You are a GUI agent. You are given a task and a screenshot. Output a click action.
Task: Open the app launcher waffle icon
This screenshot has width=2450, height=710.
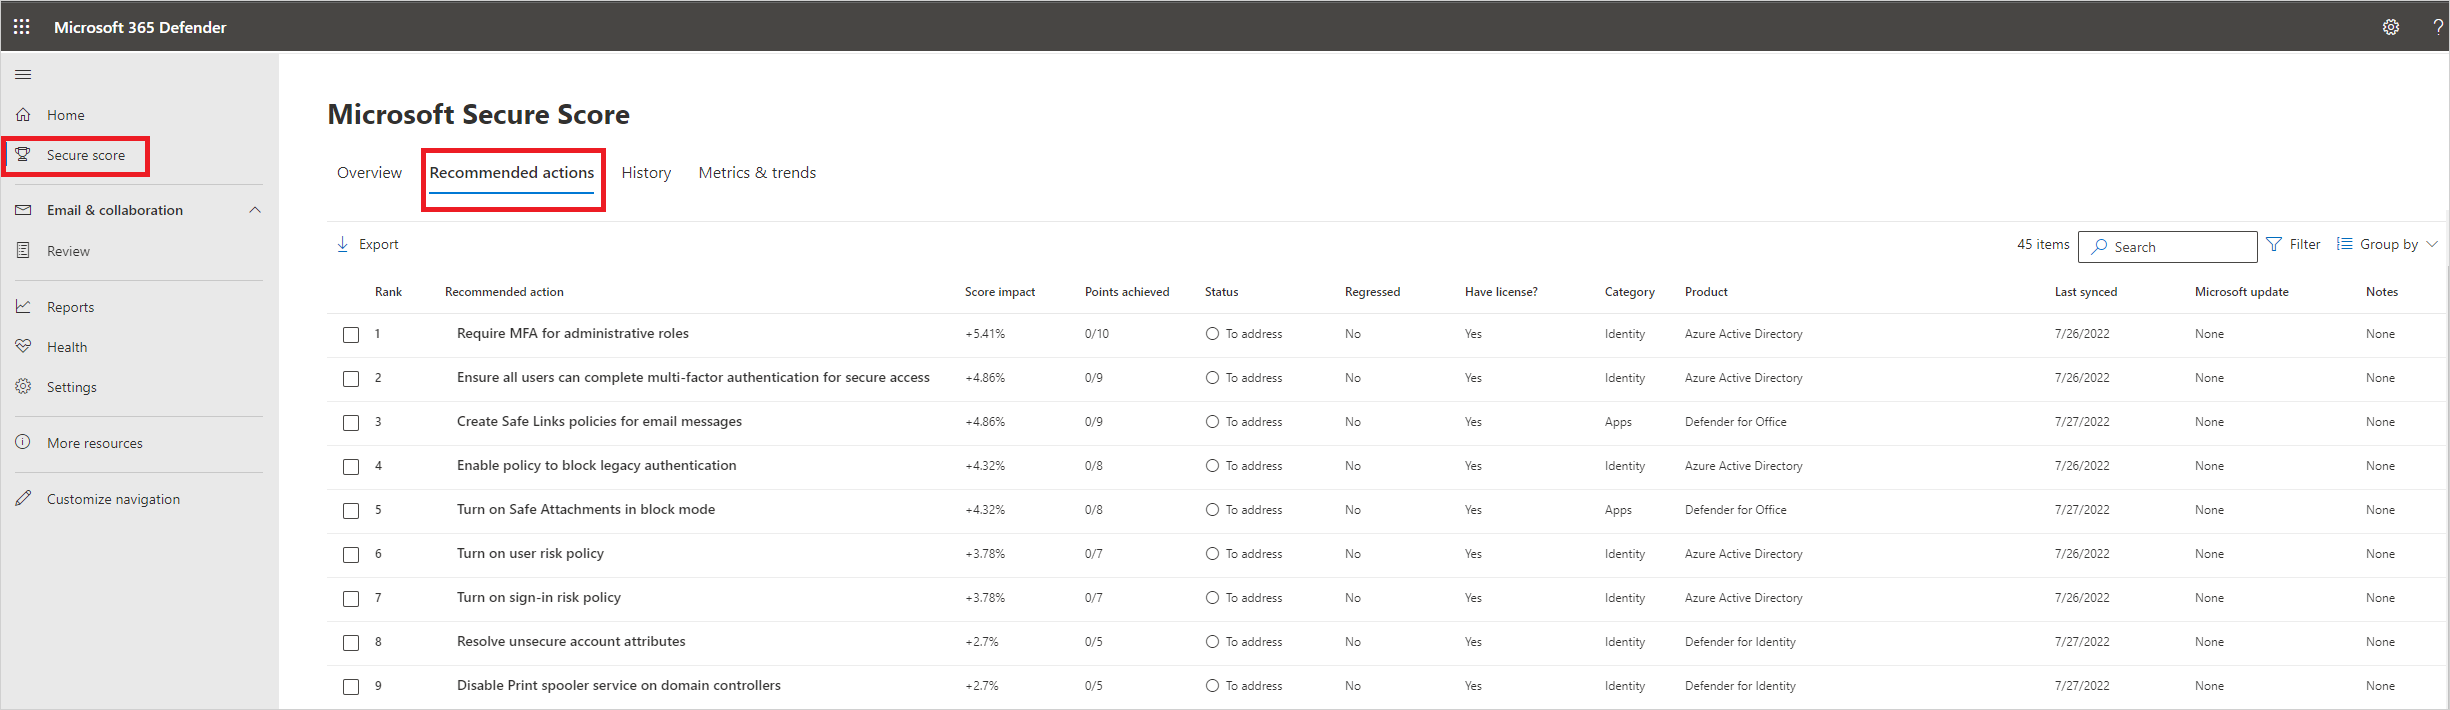(22, 27)
